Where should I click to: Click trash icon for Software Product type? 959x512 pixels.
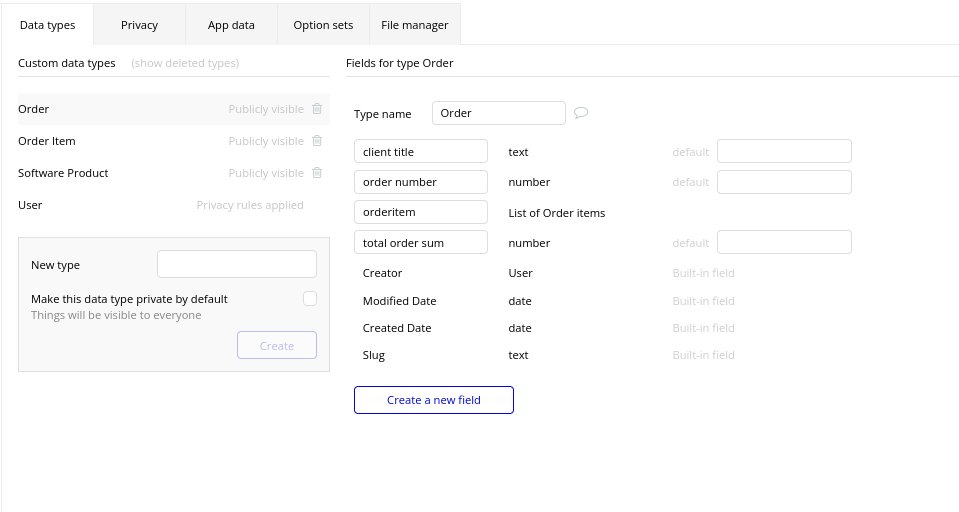pos(317,173)
